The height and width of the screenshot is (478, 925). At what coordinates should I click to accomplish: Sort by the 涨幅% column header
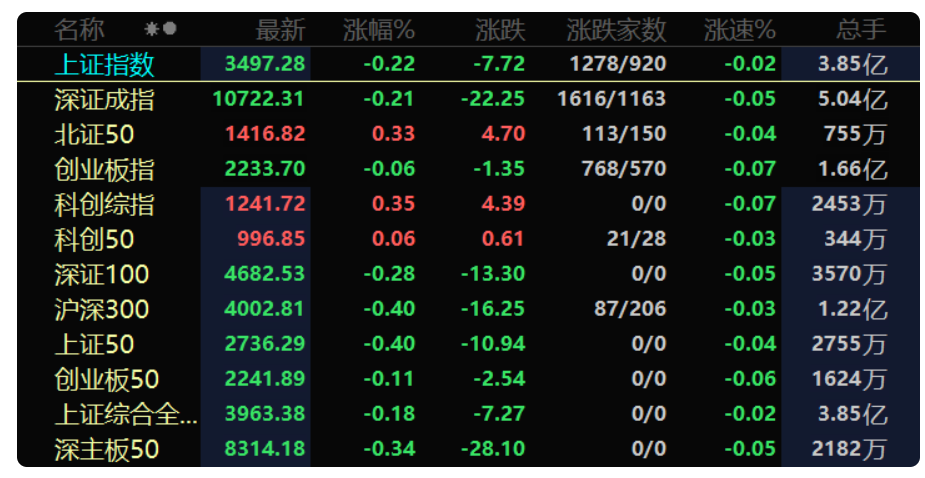[x=379, y=30]
